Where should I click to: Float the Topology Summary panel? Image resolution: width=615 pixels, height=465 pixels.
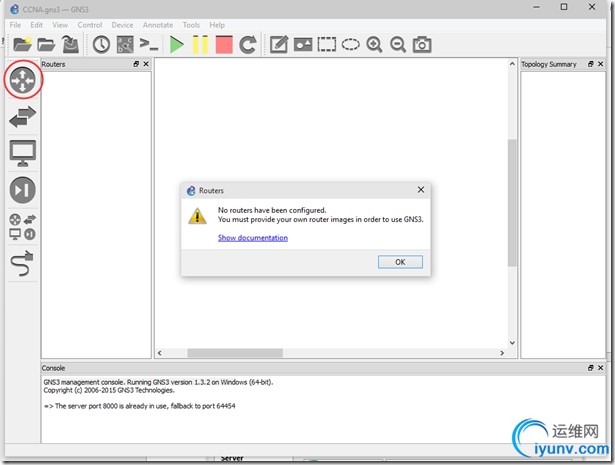[x=591, y=64]
